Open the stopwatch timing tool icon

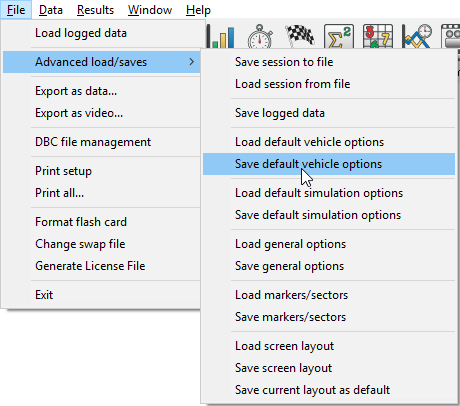pyautogui.click(x=260, y=36)
